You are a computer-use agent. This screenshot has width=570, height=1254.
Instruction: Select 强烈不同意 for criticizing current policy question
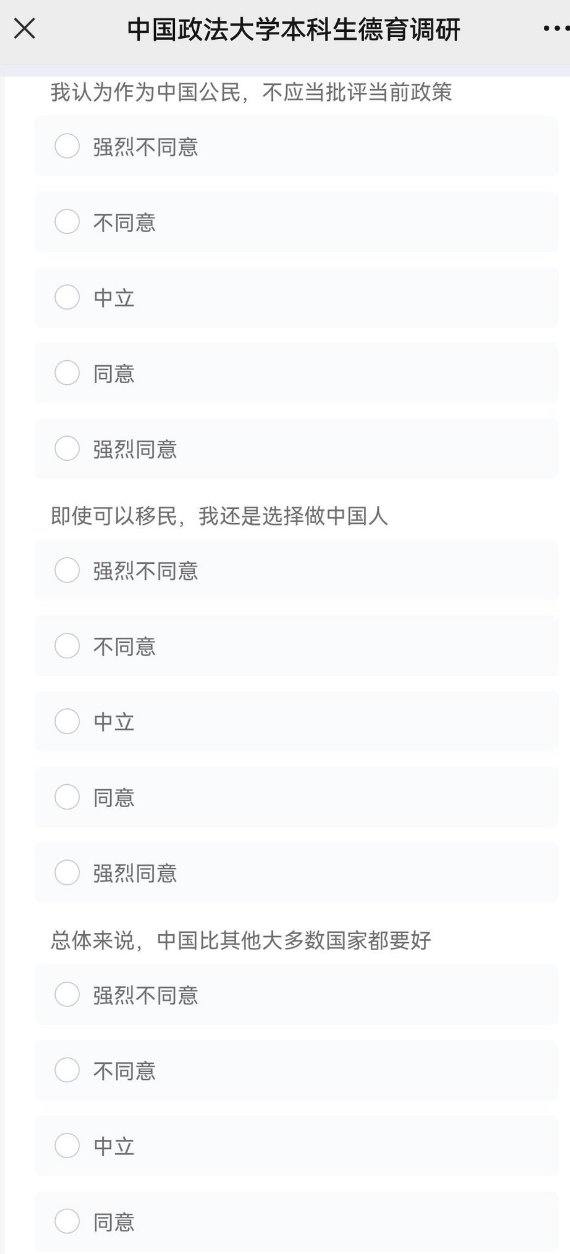pyautogui.click(x=296, y=147)
